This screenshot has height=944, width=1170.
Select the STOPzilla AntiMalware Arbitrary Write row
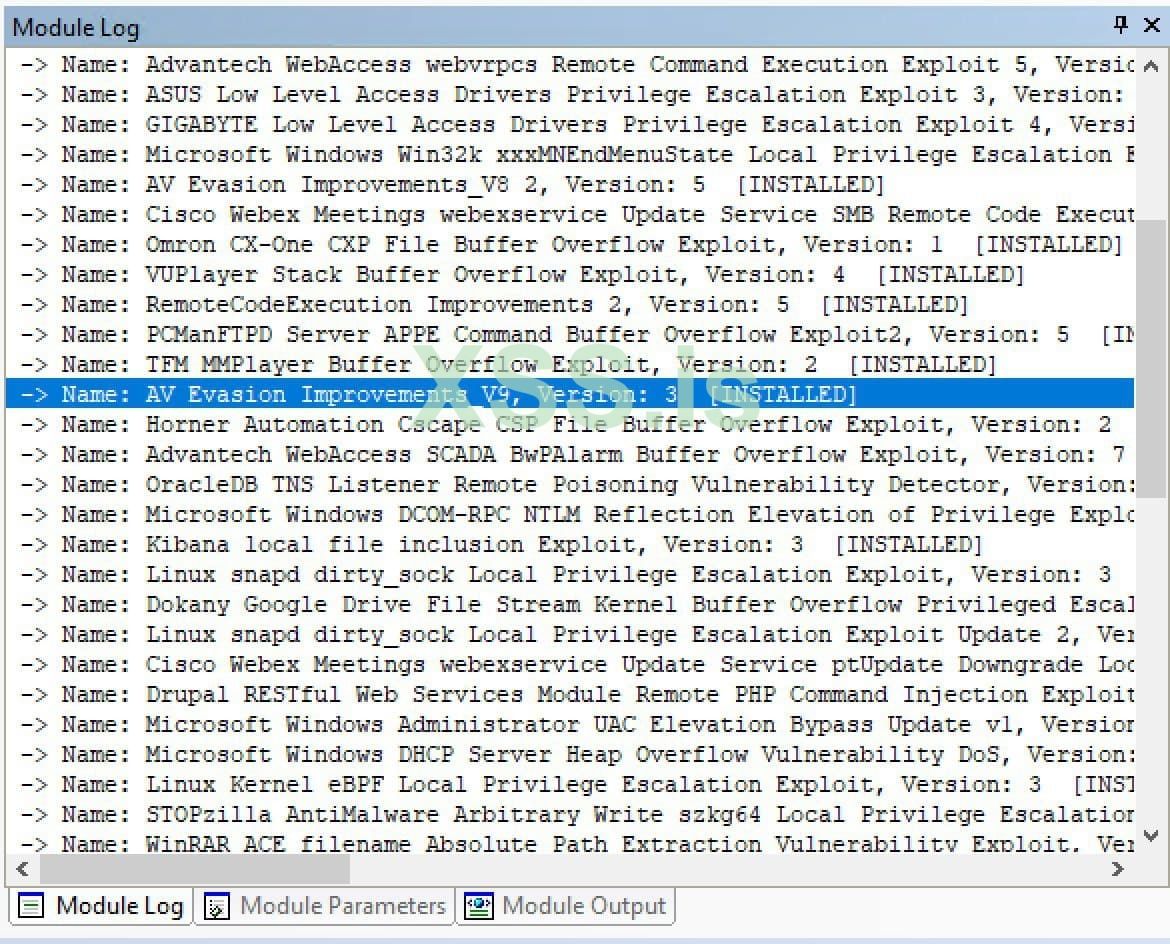click(570, 814)
